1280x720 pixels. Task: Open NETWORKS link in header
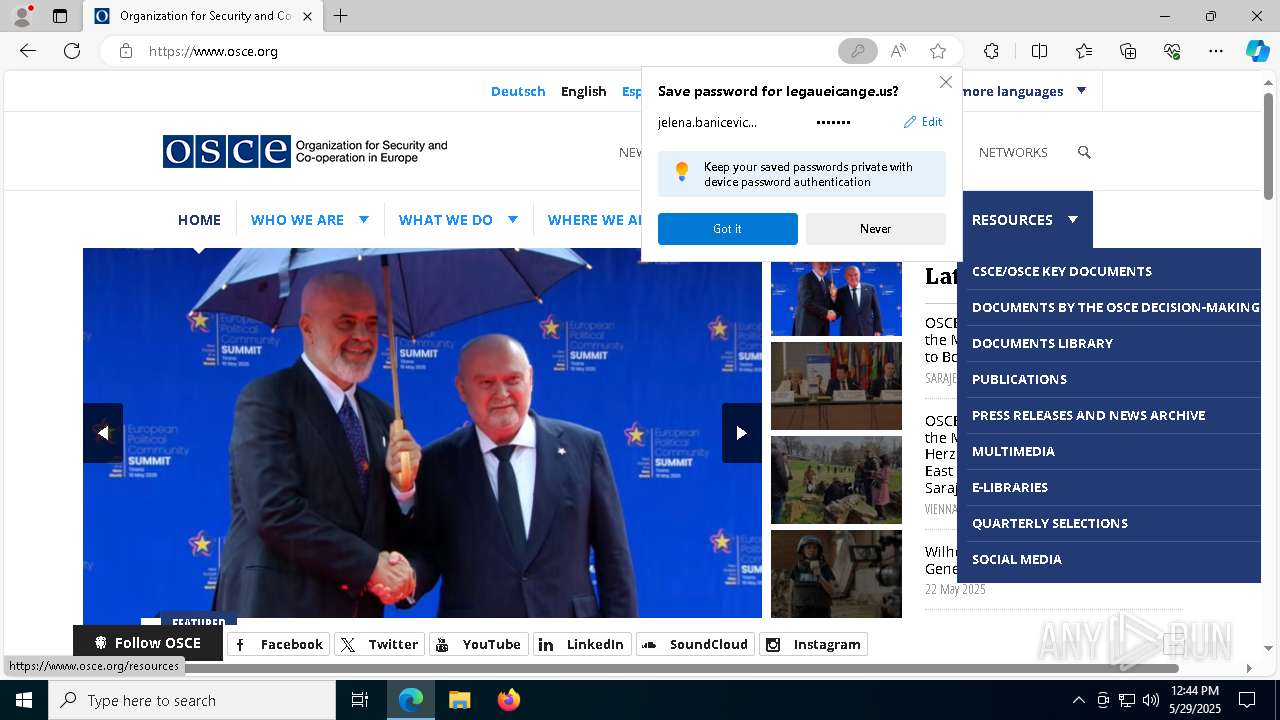tap(1013, 152)
